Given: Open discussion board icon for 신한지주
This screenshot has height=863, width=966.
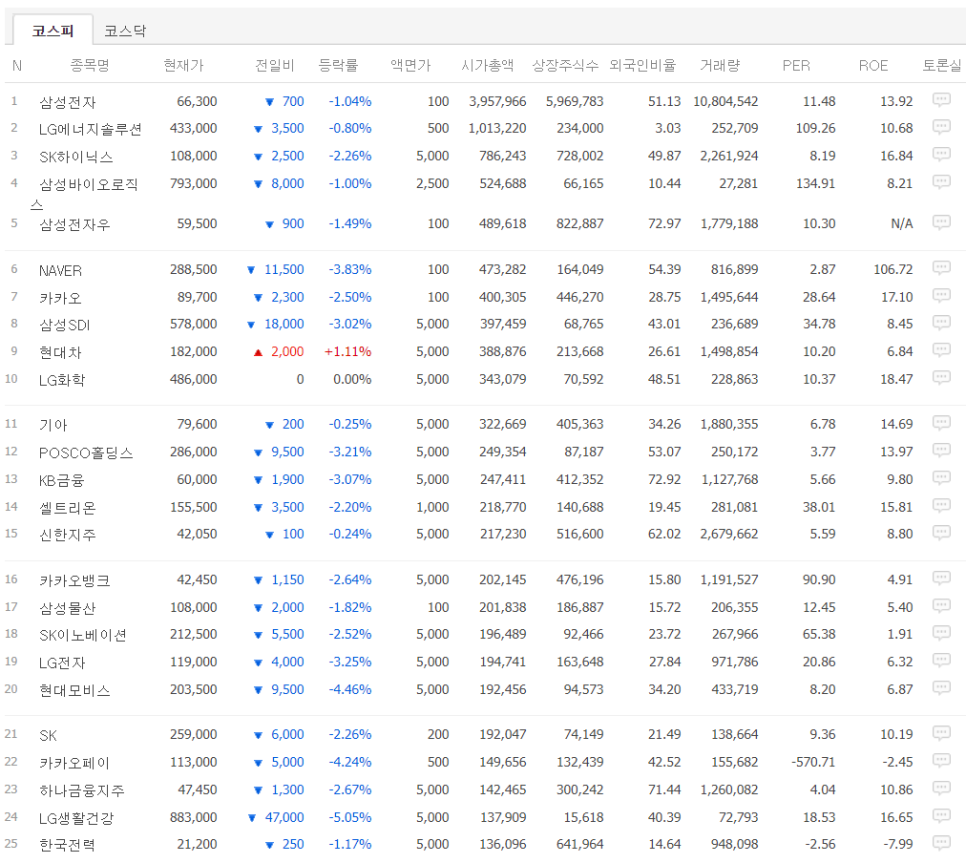Looking at the screenshot, I should [941, 532].
